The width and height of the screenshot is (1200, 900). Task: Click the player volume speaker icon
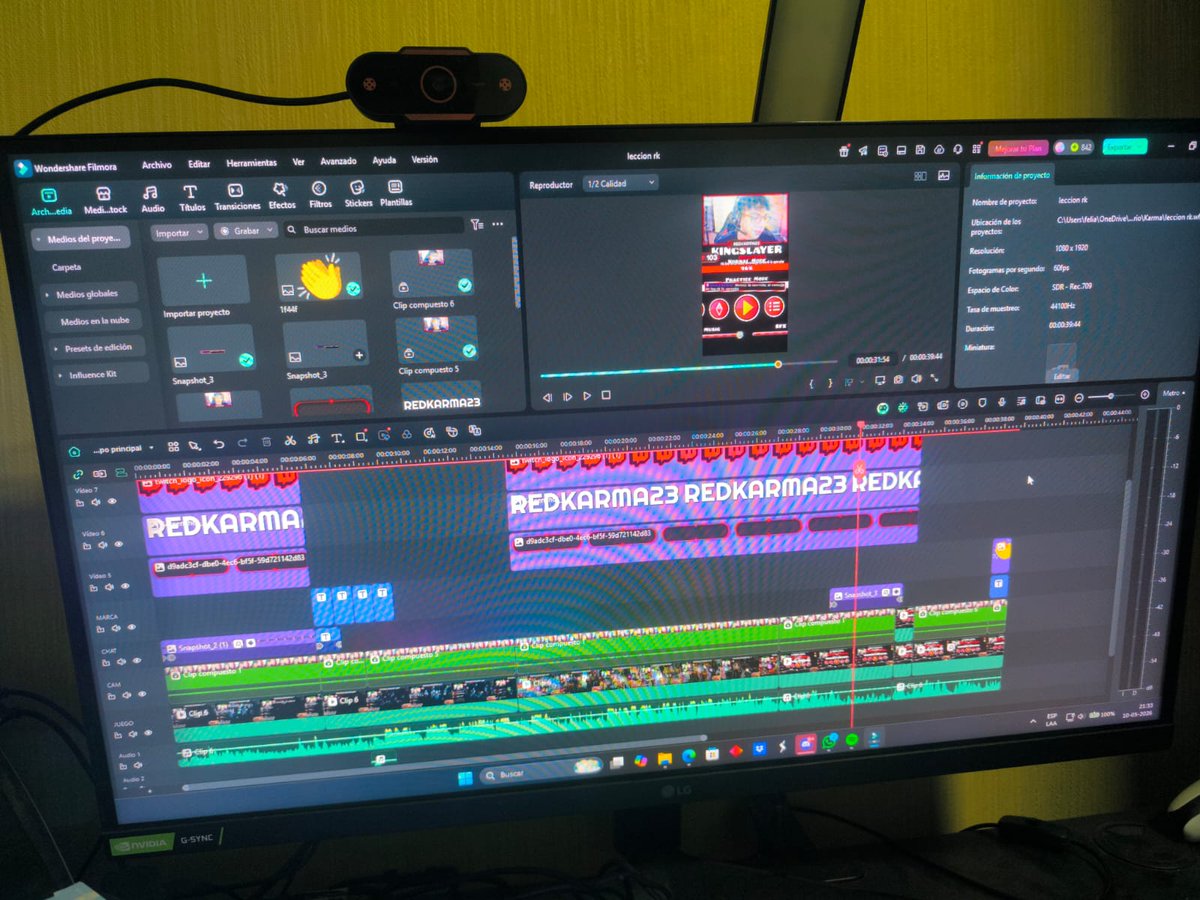[916, 379]
